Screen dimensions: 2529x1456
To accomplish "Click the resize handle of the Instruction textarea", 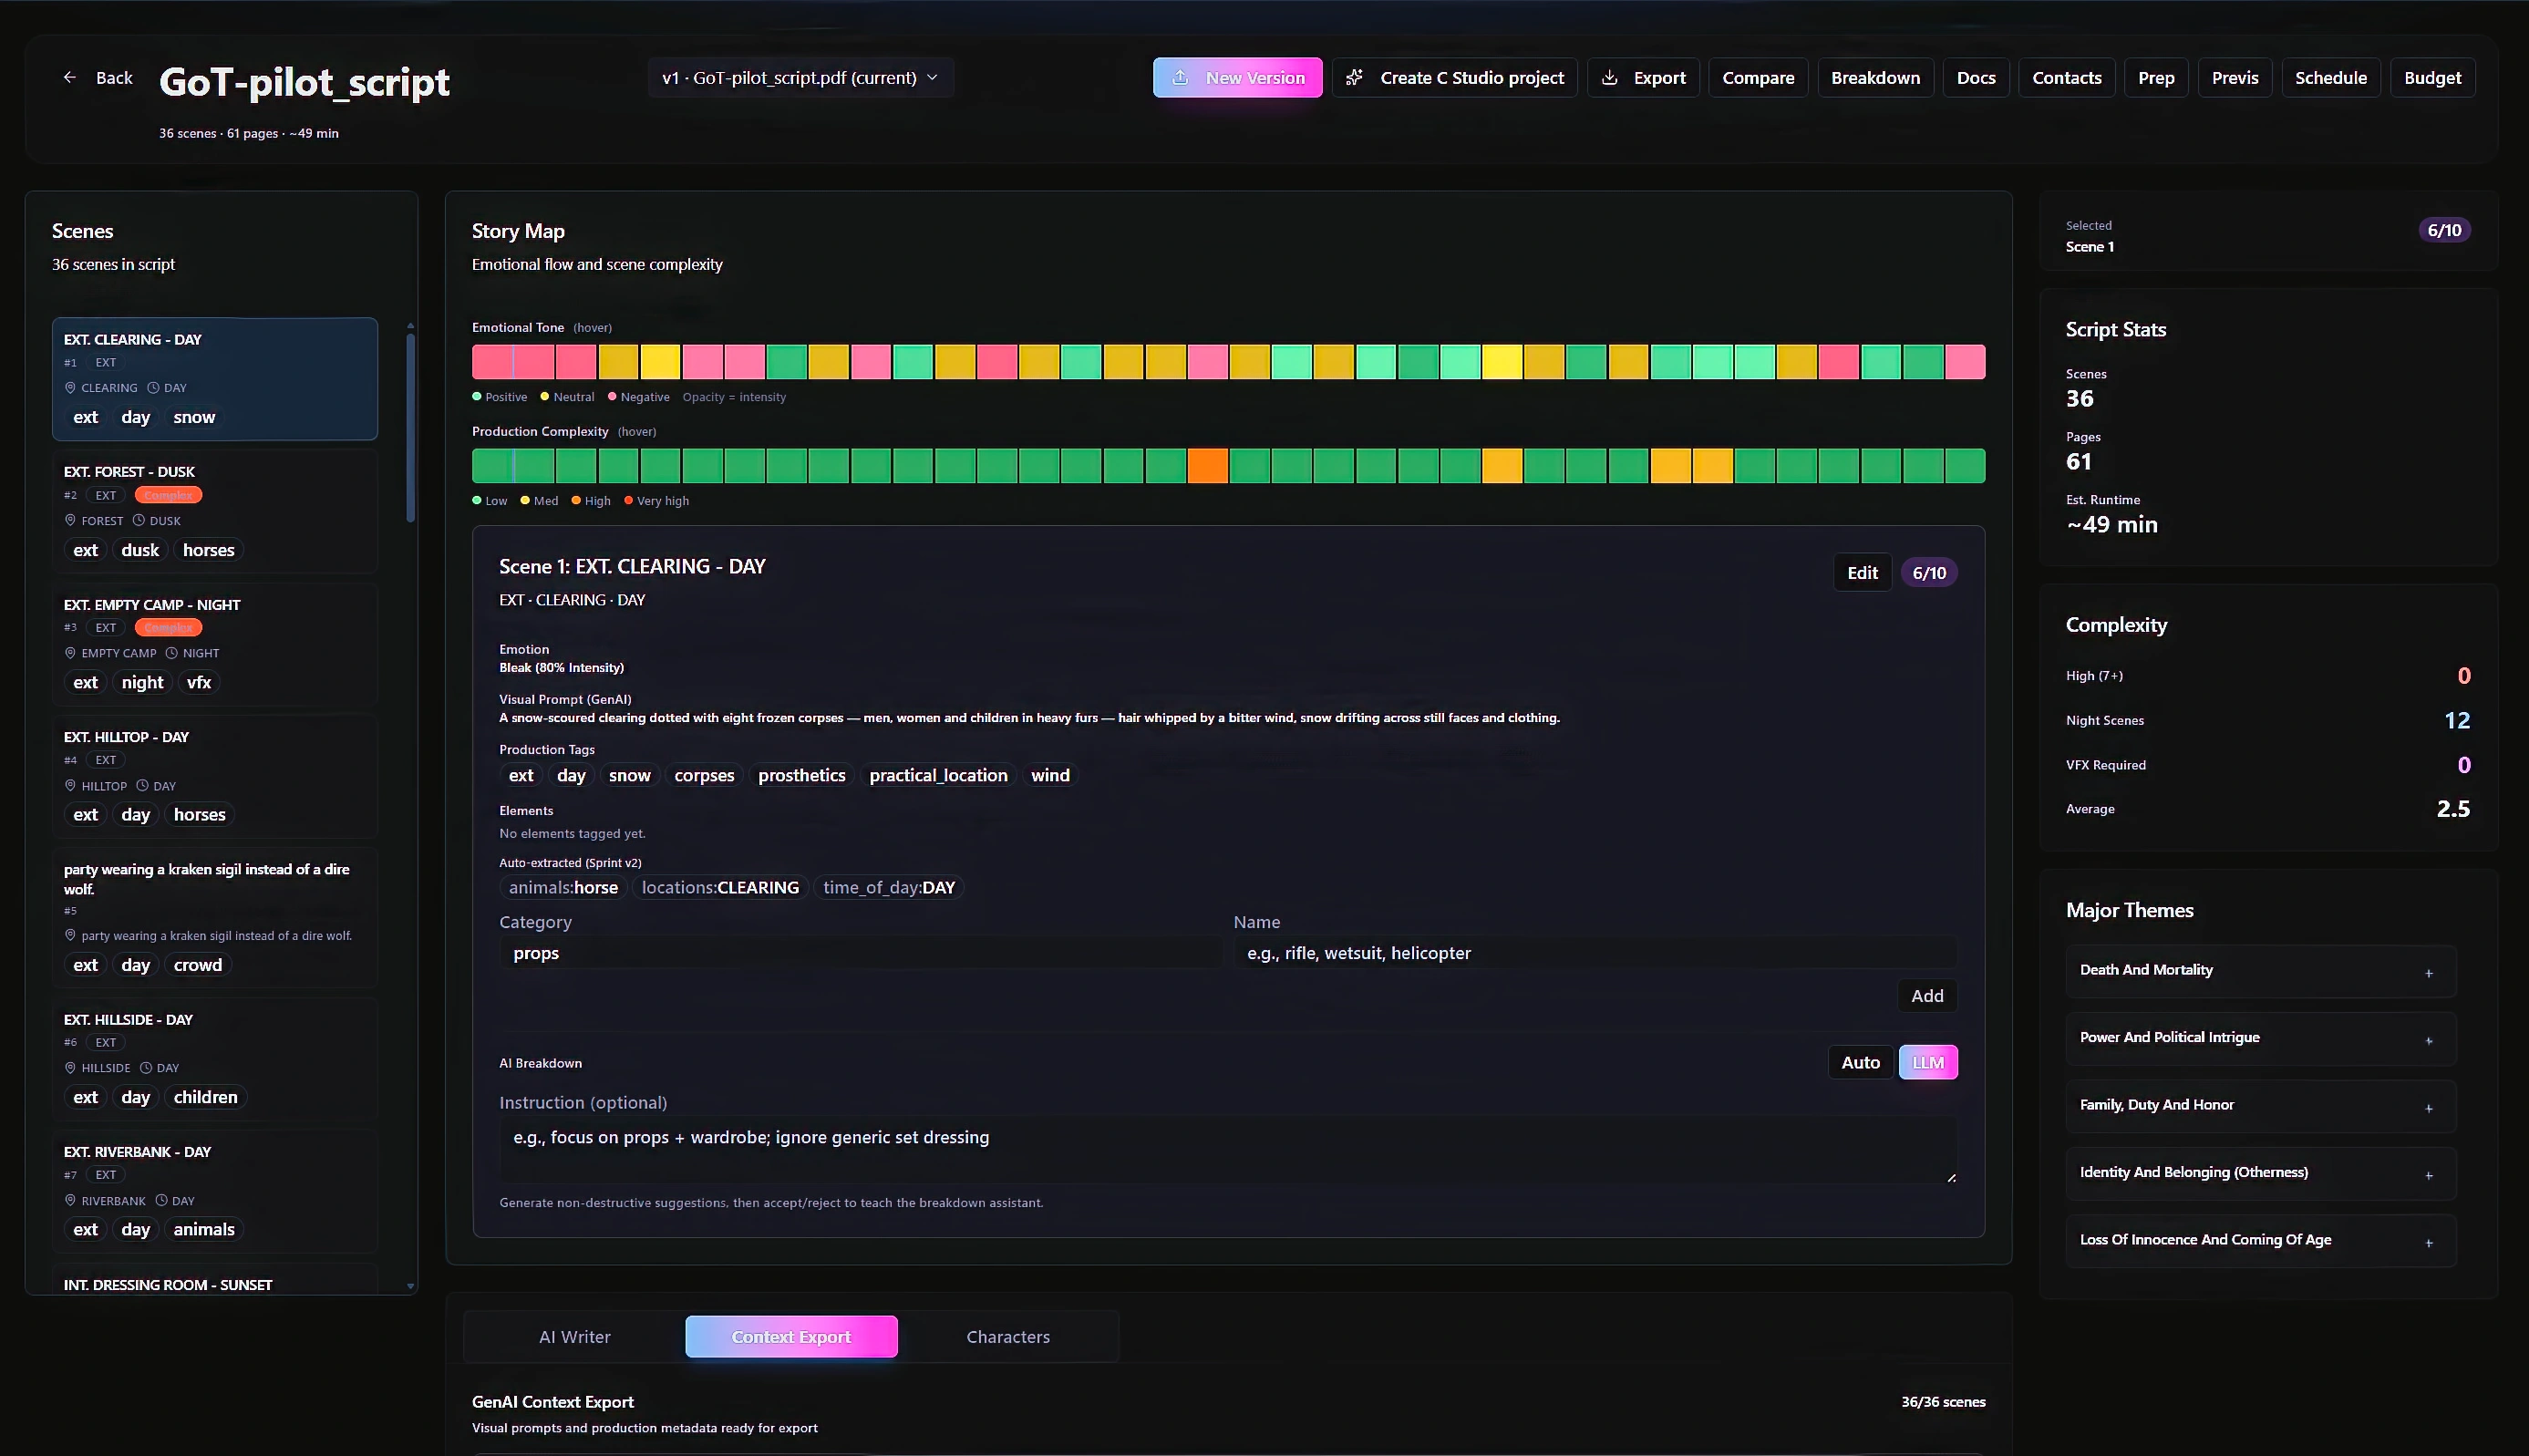I will pyautogui.click(x=1950, y=1177).
